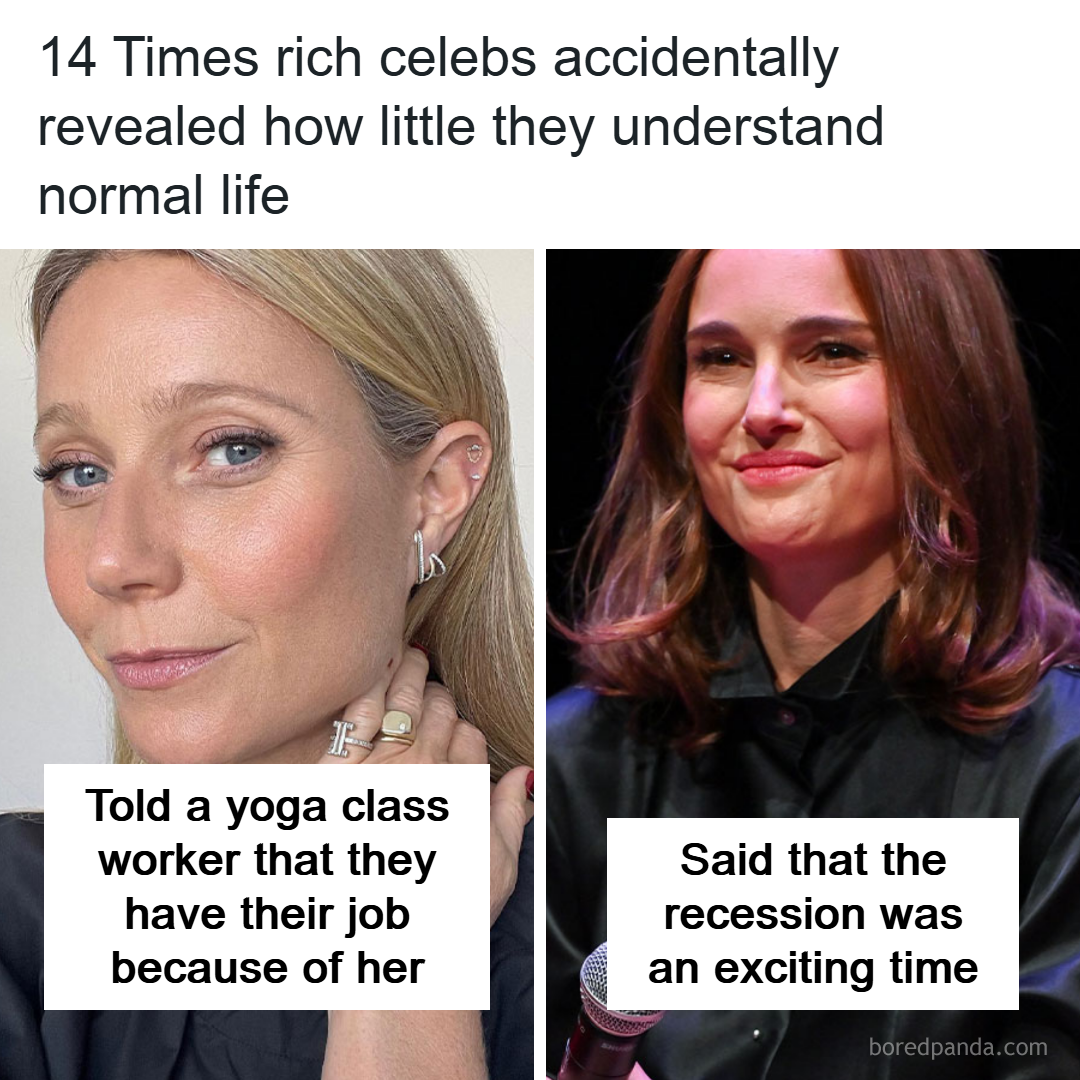Click the boredpanda.com watermark
Screen dimensions: 1080x1080
958,1047
